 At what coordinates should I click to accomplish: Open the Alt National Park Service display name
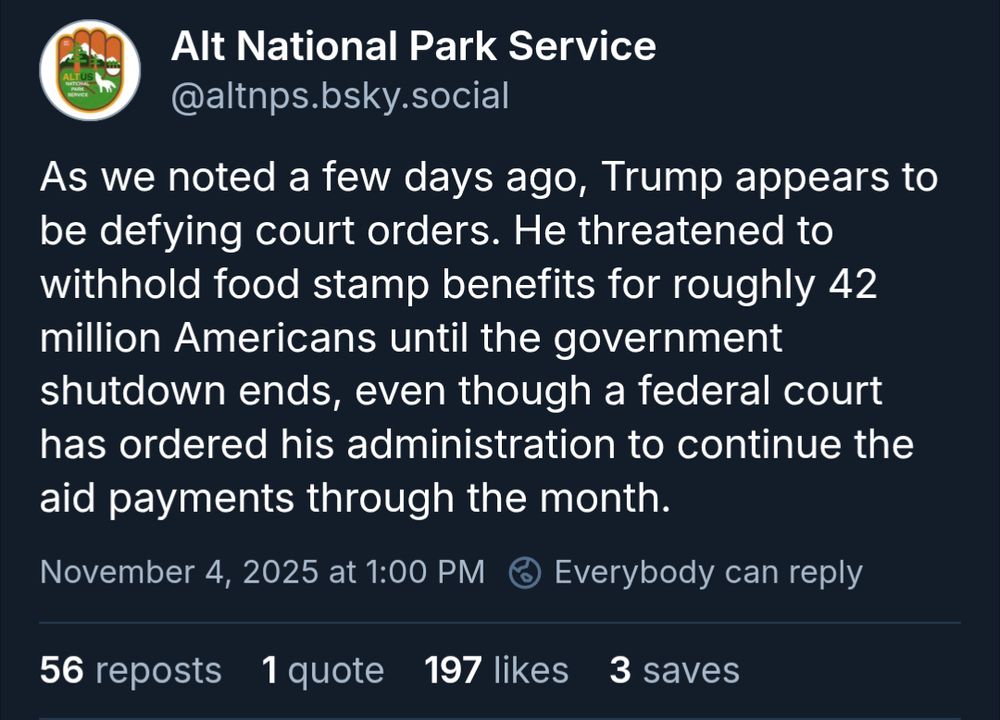[415, 45]
